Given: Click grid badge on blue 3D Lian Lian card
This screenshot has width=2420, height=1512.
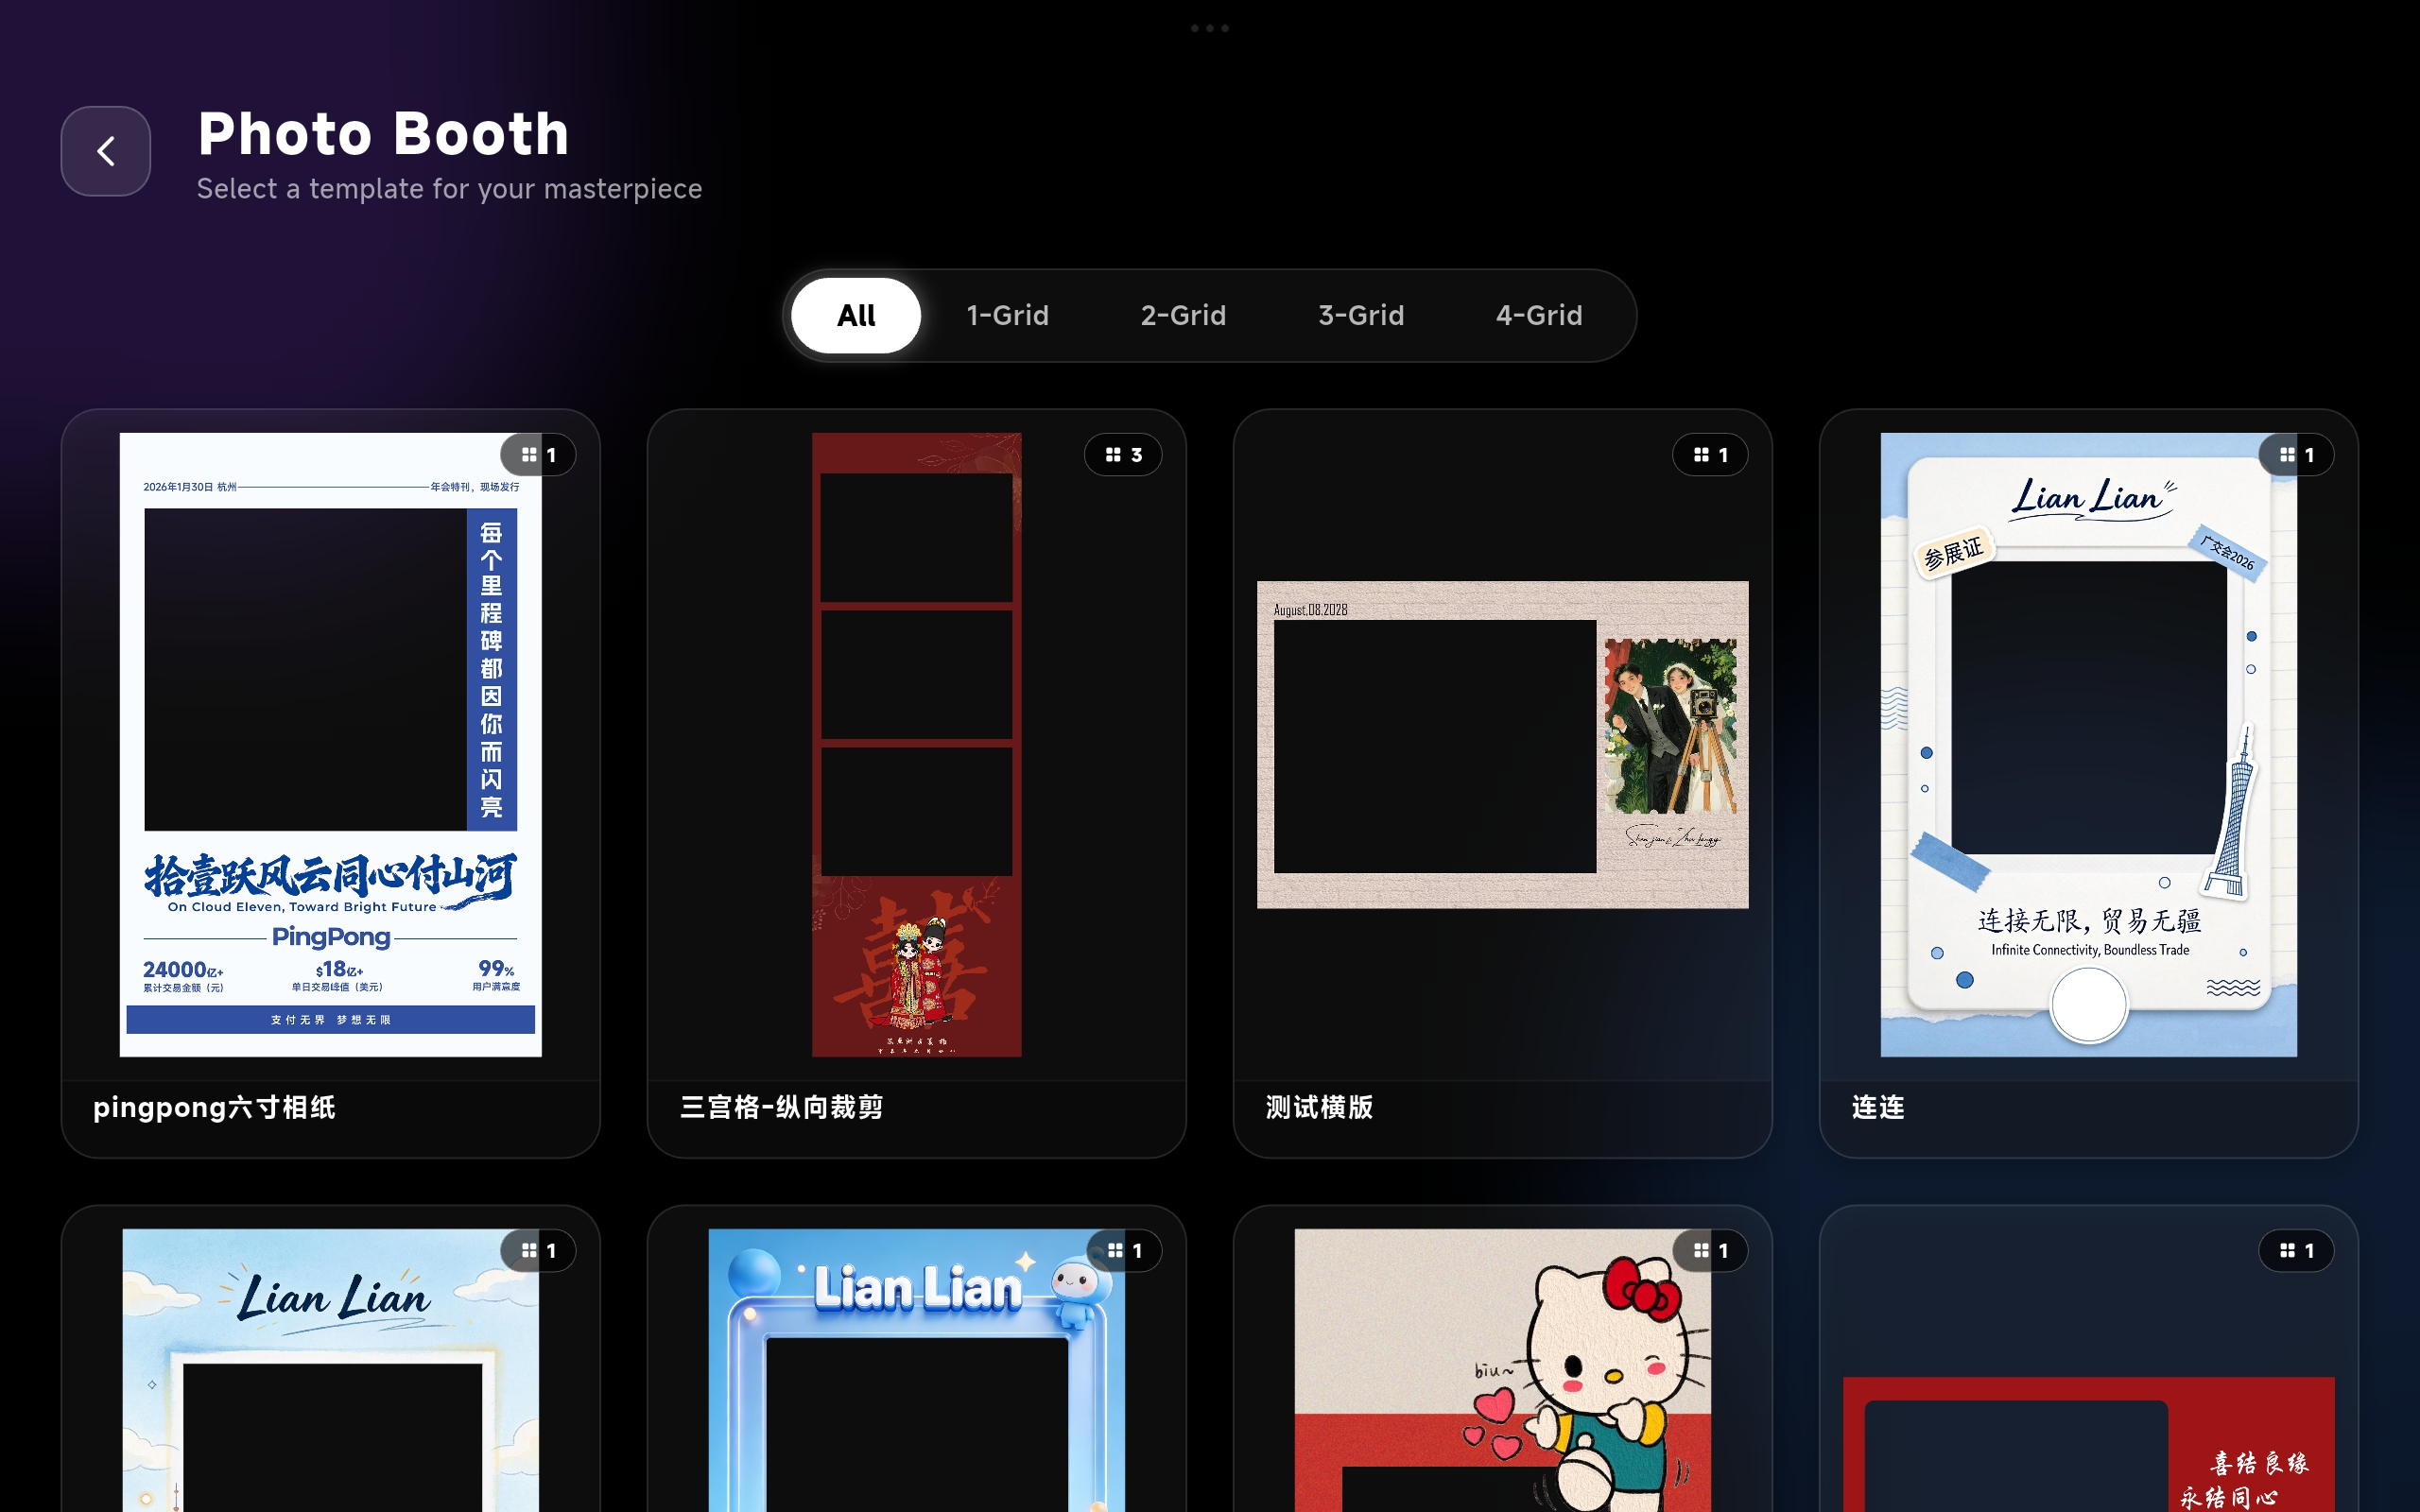Looking at the screenshot, I should click(1124, 1251).
